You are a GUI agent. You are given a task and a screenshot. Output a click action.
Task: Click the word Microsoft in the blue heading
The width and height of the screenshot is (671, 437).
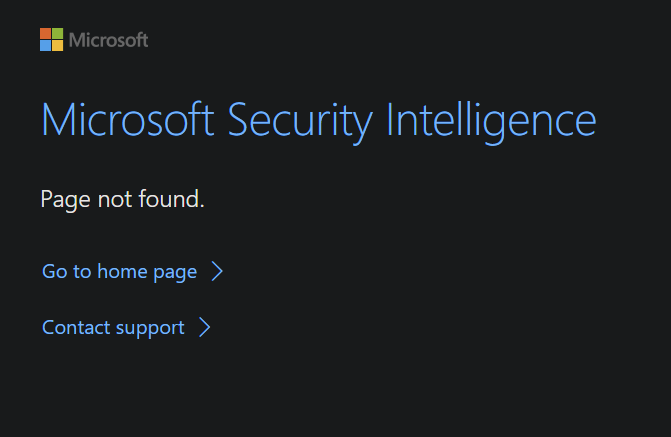pos(128,121)
